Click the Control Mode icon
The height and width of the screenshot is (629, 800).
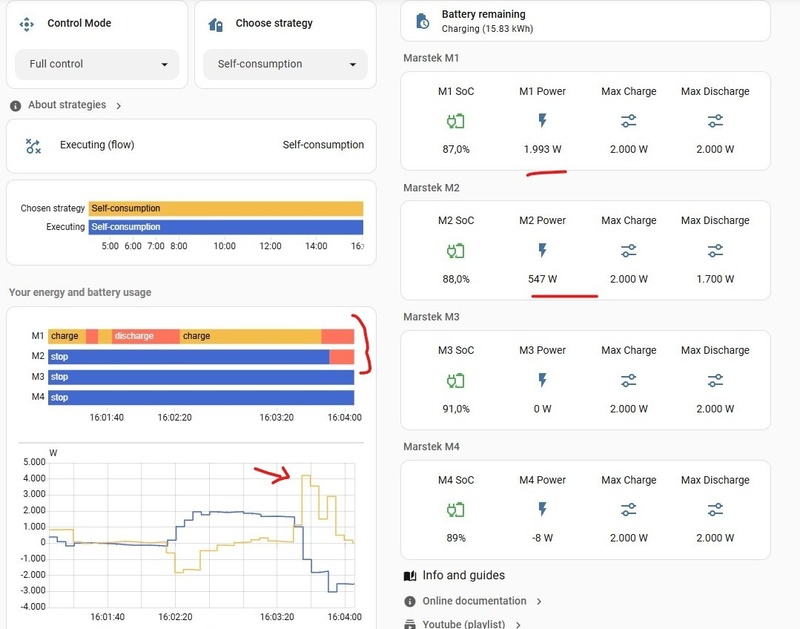pyautogui.click(x=27, y=24)
